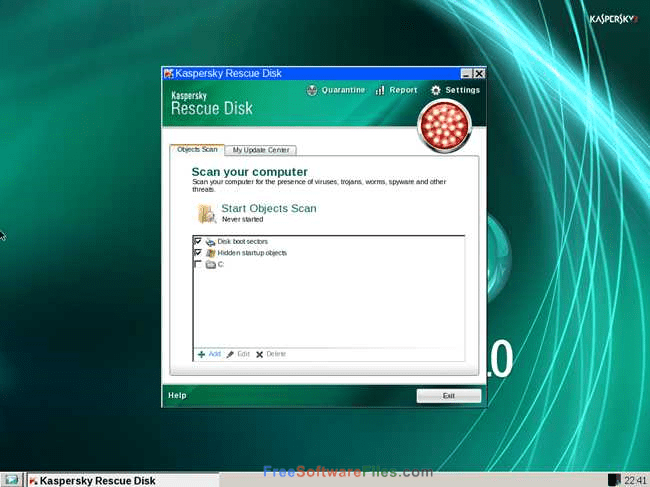Click the taskbar clock showing 22:41
Image resolution: width=650 pixels, height=487 pixels.
click(x=635, y=480)
